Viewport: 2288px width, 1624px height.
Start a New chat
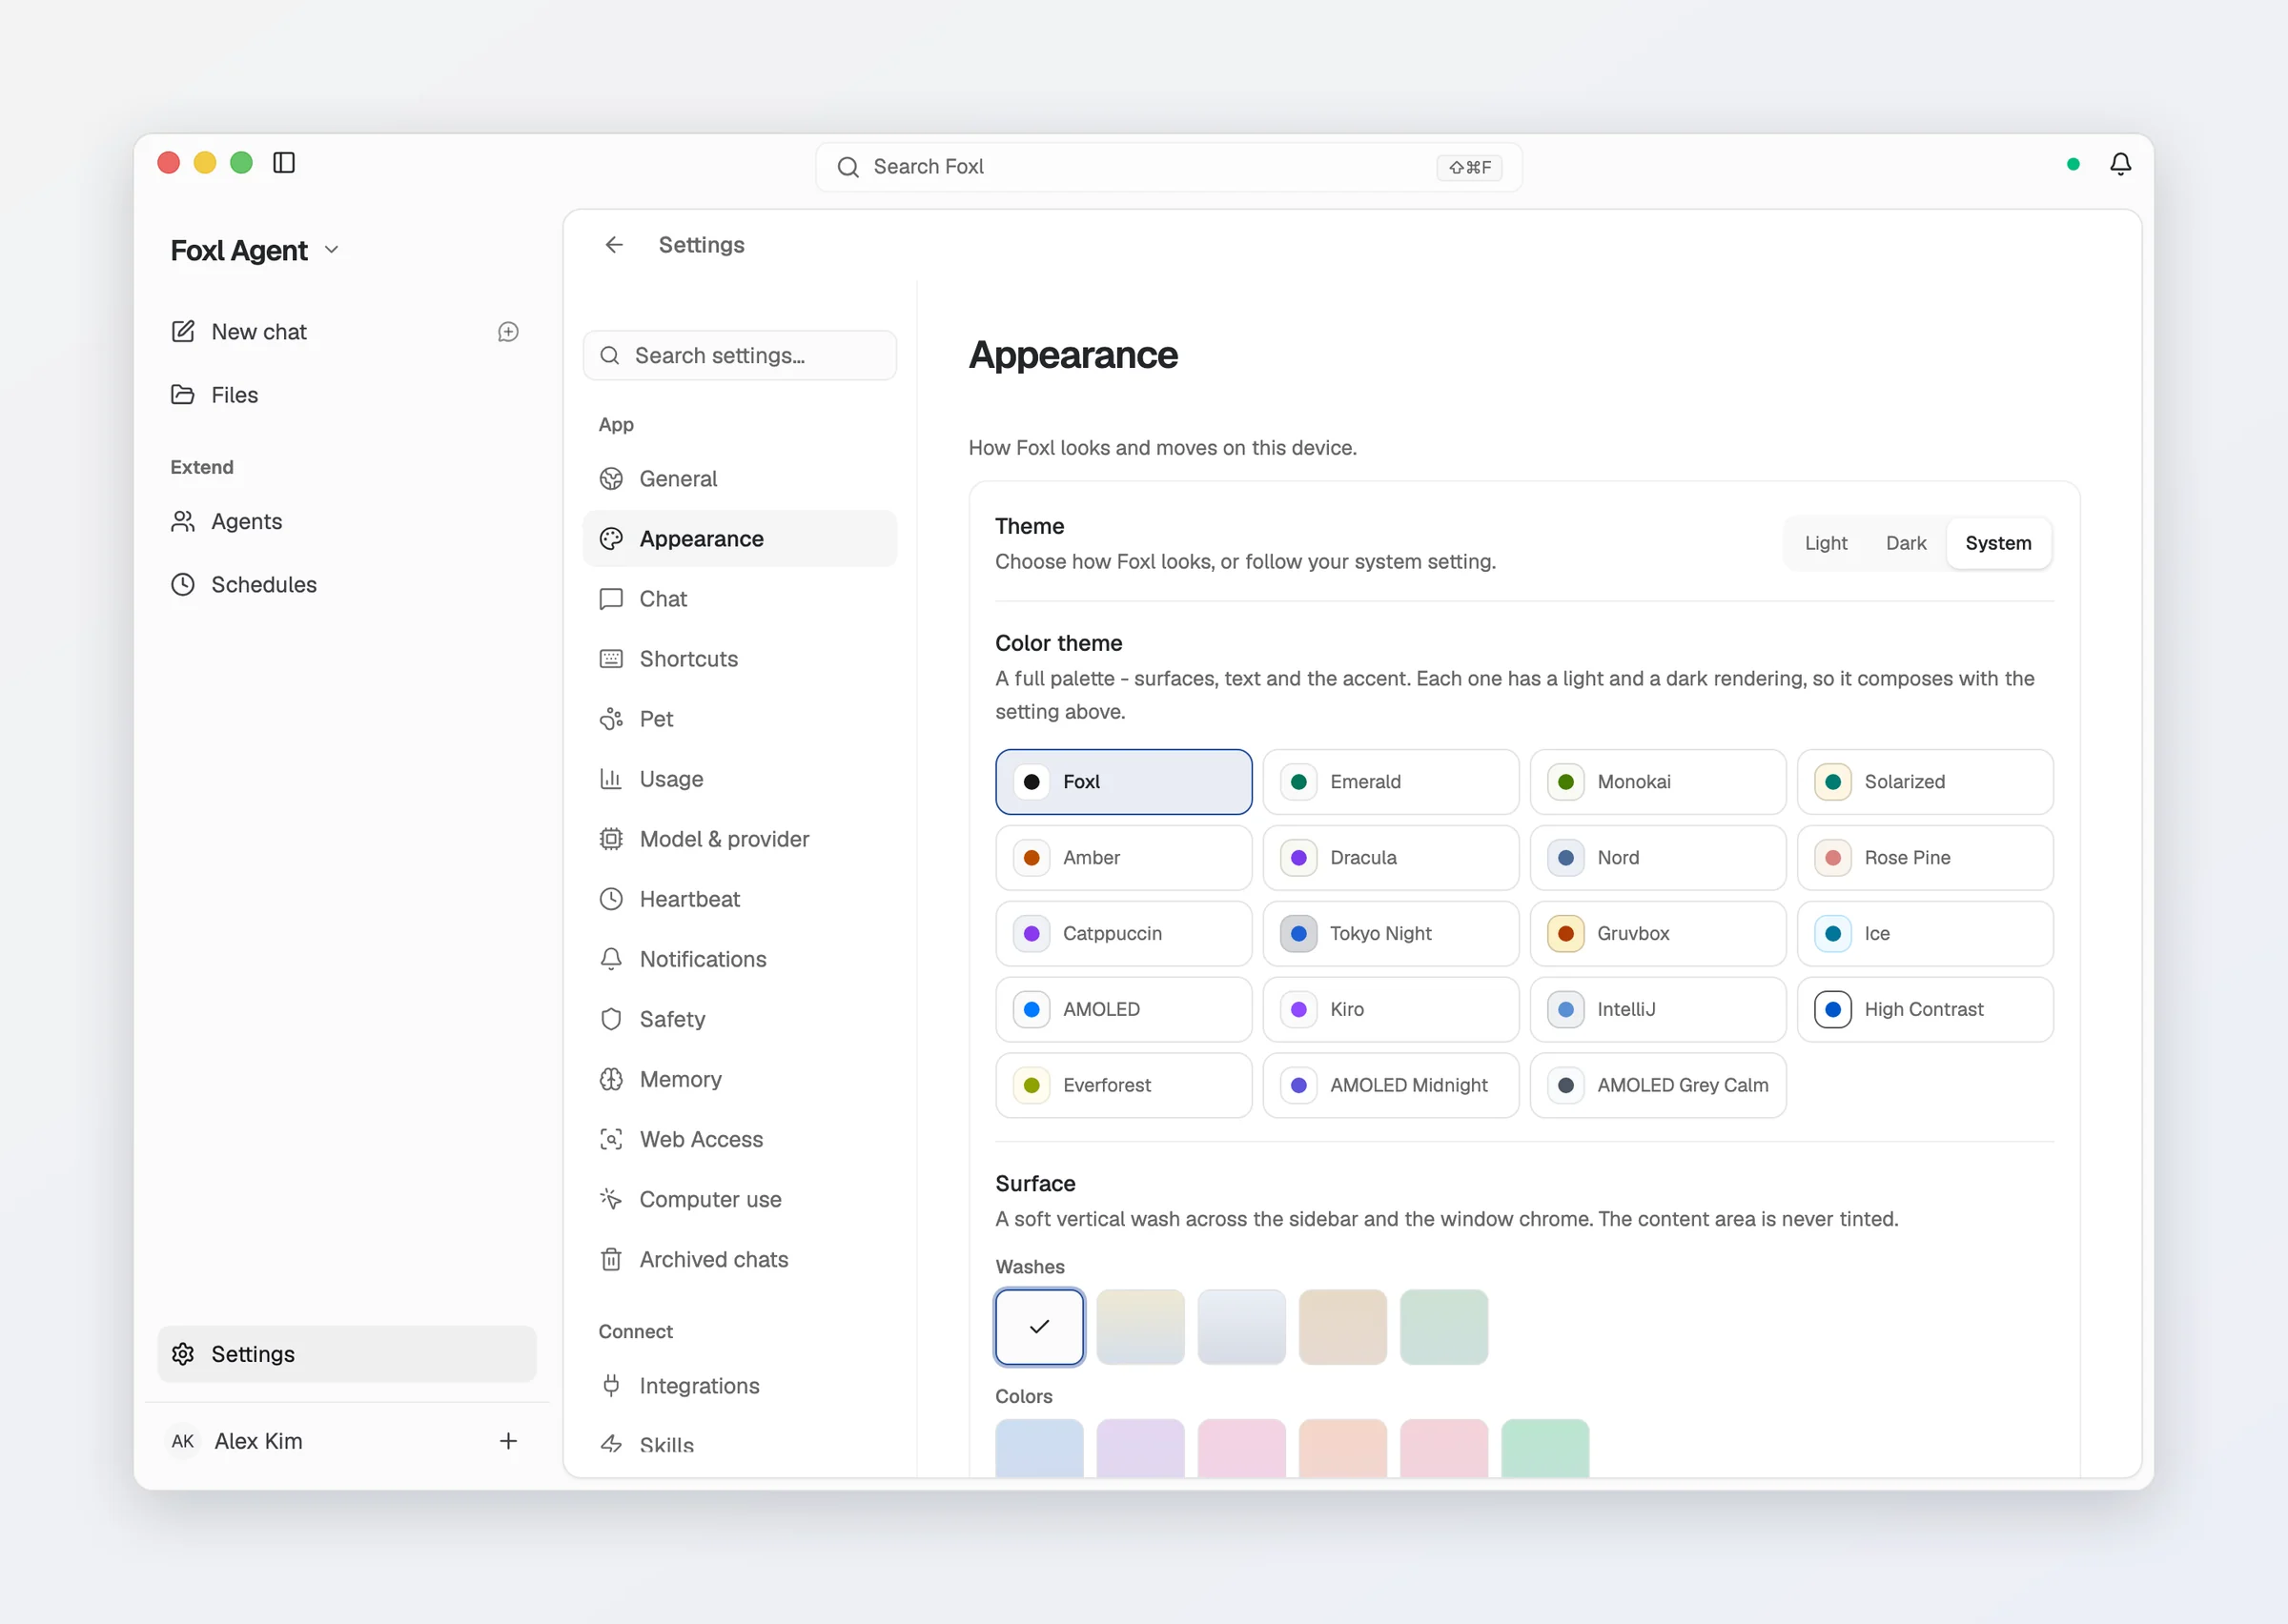pyautogui.click(x=325, y=332)
